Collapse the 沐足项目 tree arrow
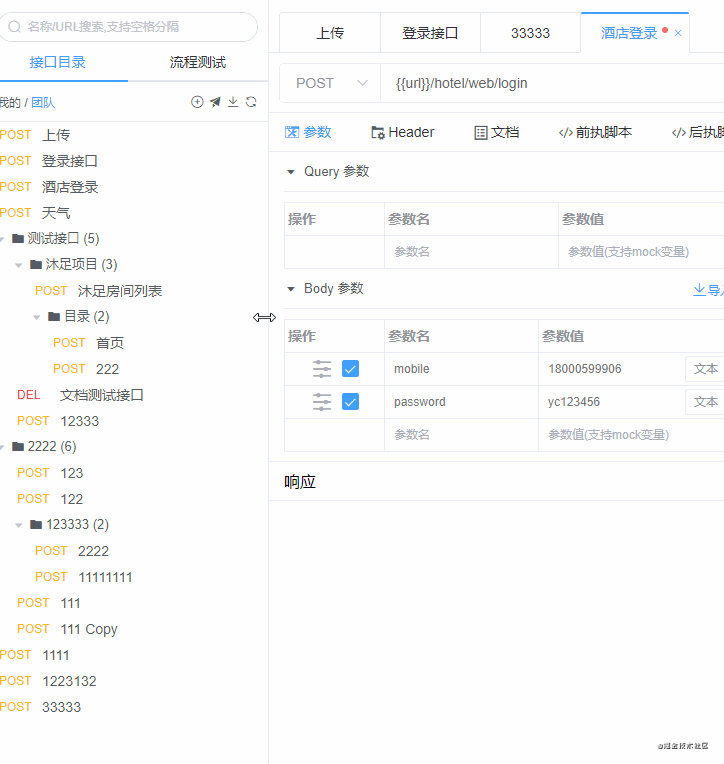Image resolution: width=724 pixels, height=764 pixels. pyautogui.click(x=19, y=265)
